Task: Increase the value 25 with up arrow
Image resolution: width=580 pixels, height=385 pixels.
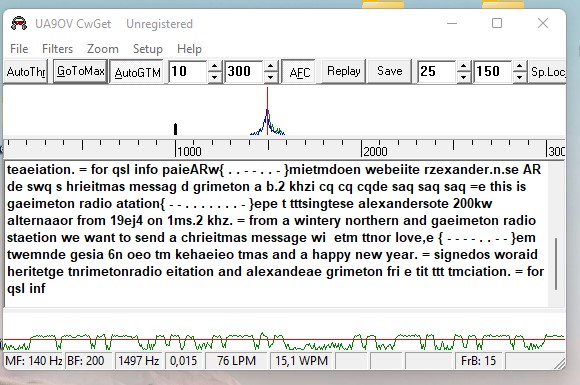Action: coord(463,67)
